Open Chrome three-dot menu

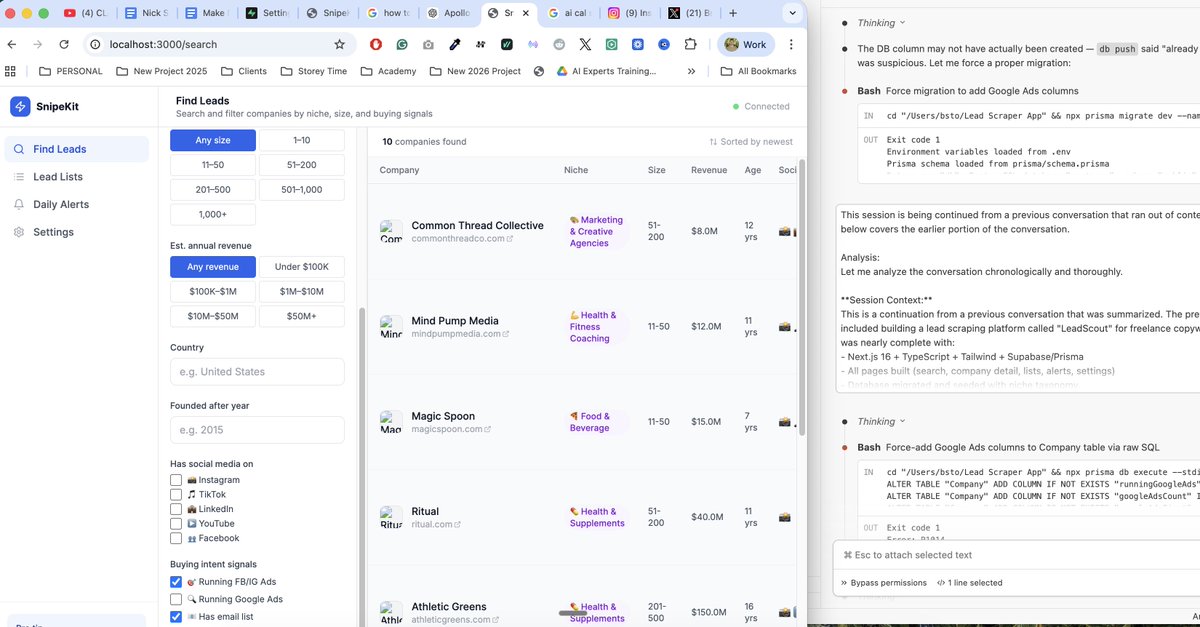(x=791, y=44)
